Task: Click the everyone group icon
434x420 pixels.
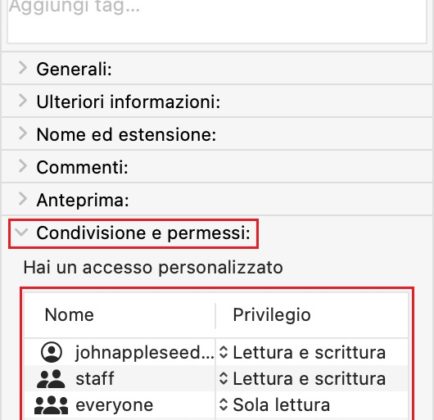Action: pos(51,405)
